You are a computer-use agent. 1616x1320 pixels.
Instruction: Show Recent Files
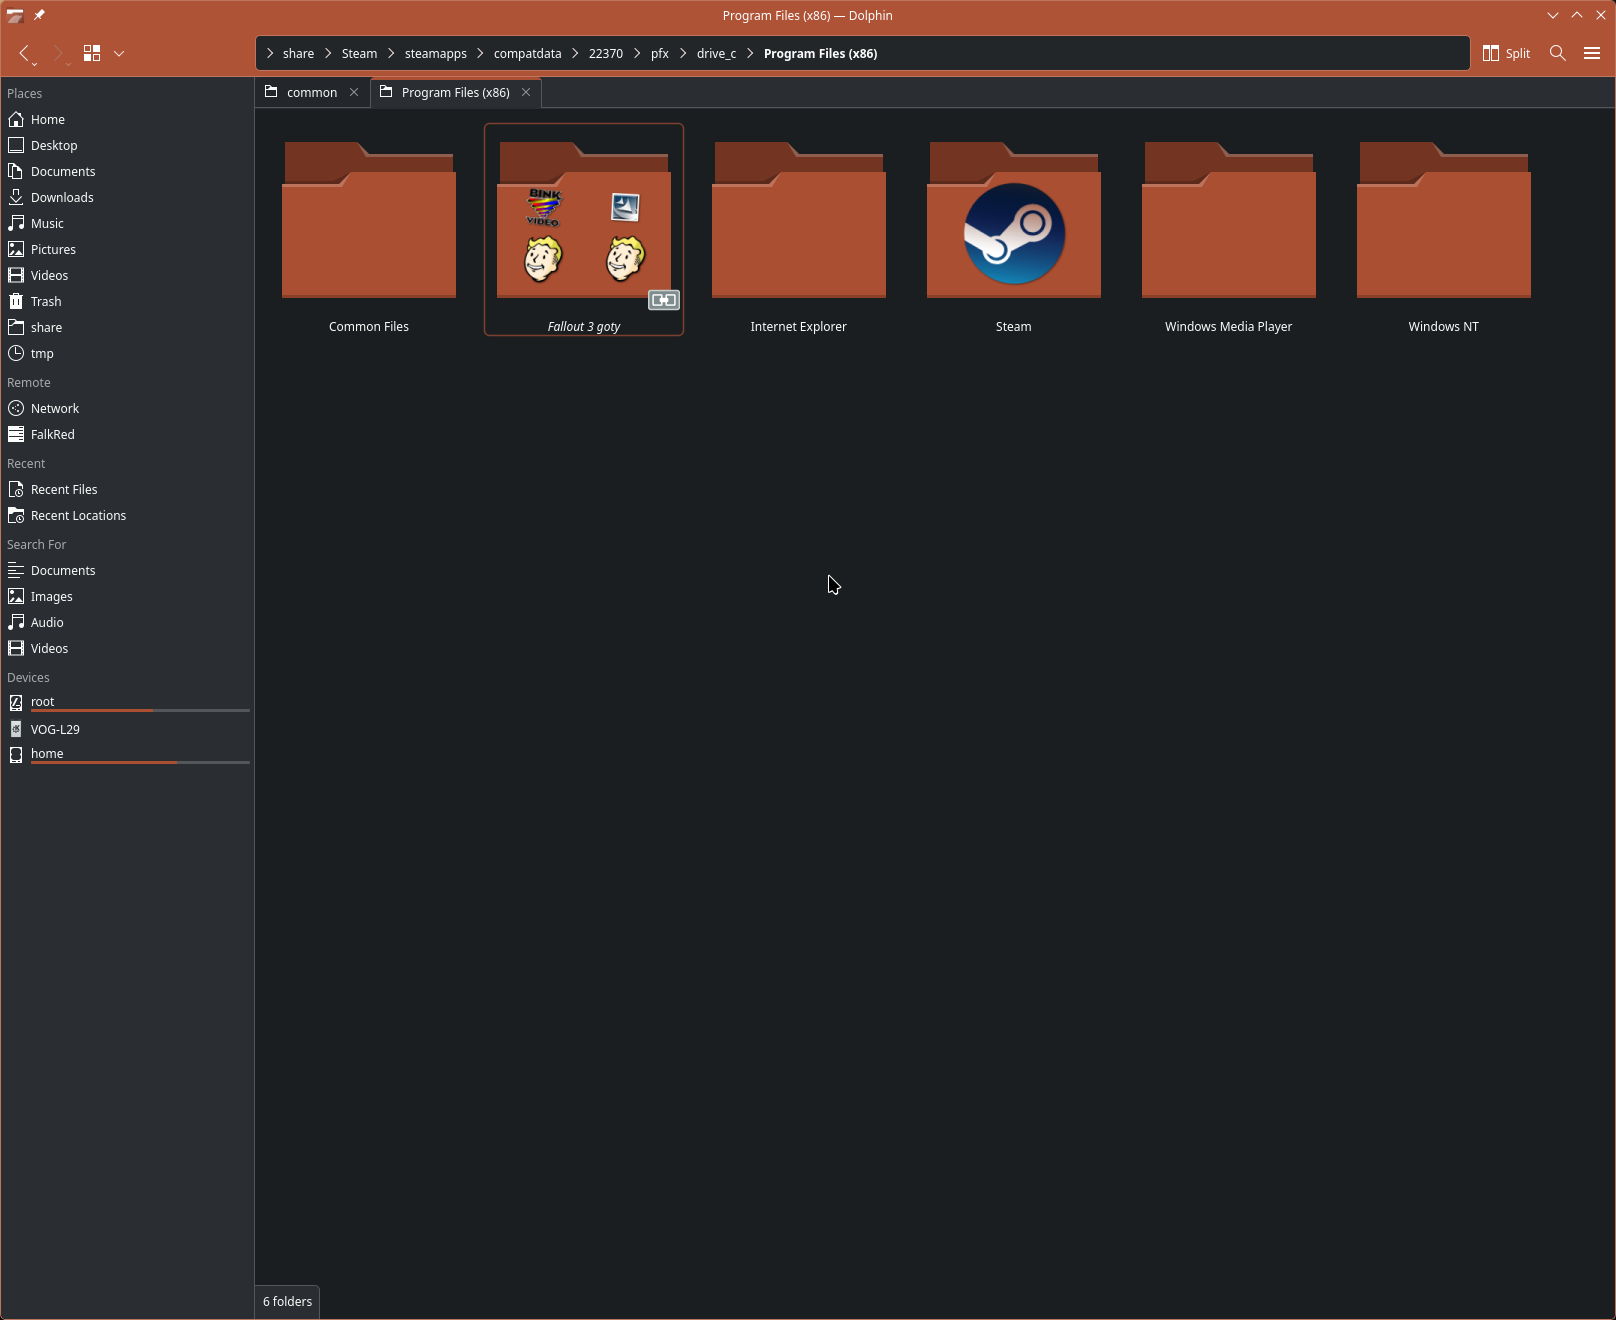(x=127, y=489)
